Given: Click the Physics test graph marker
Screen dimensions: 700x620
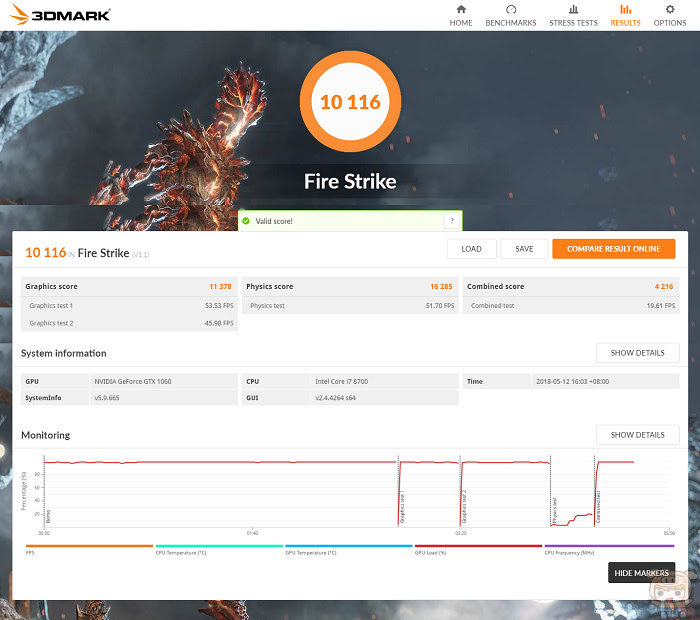Looking at the screenshot, I should 554,511.
